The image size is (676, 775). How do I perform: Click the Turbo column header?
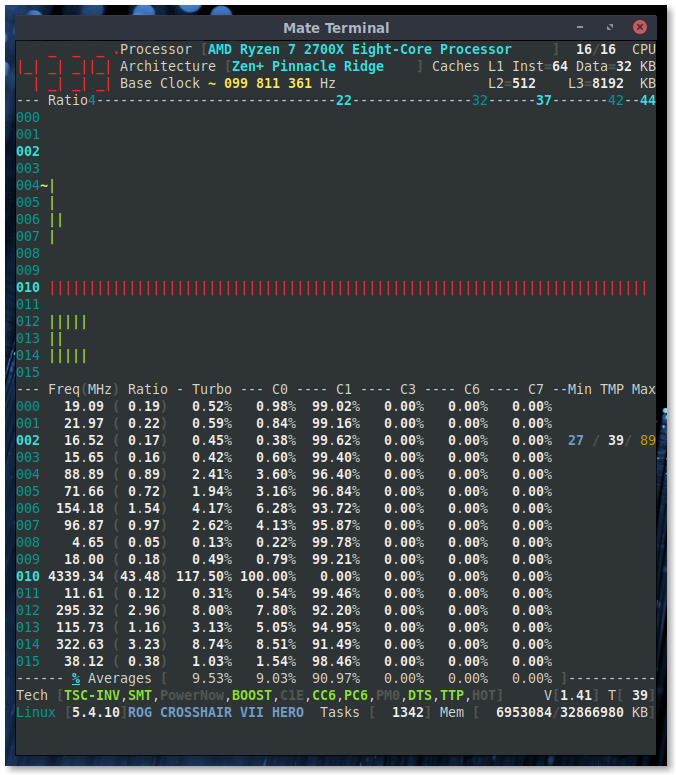(211, 389)
